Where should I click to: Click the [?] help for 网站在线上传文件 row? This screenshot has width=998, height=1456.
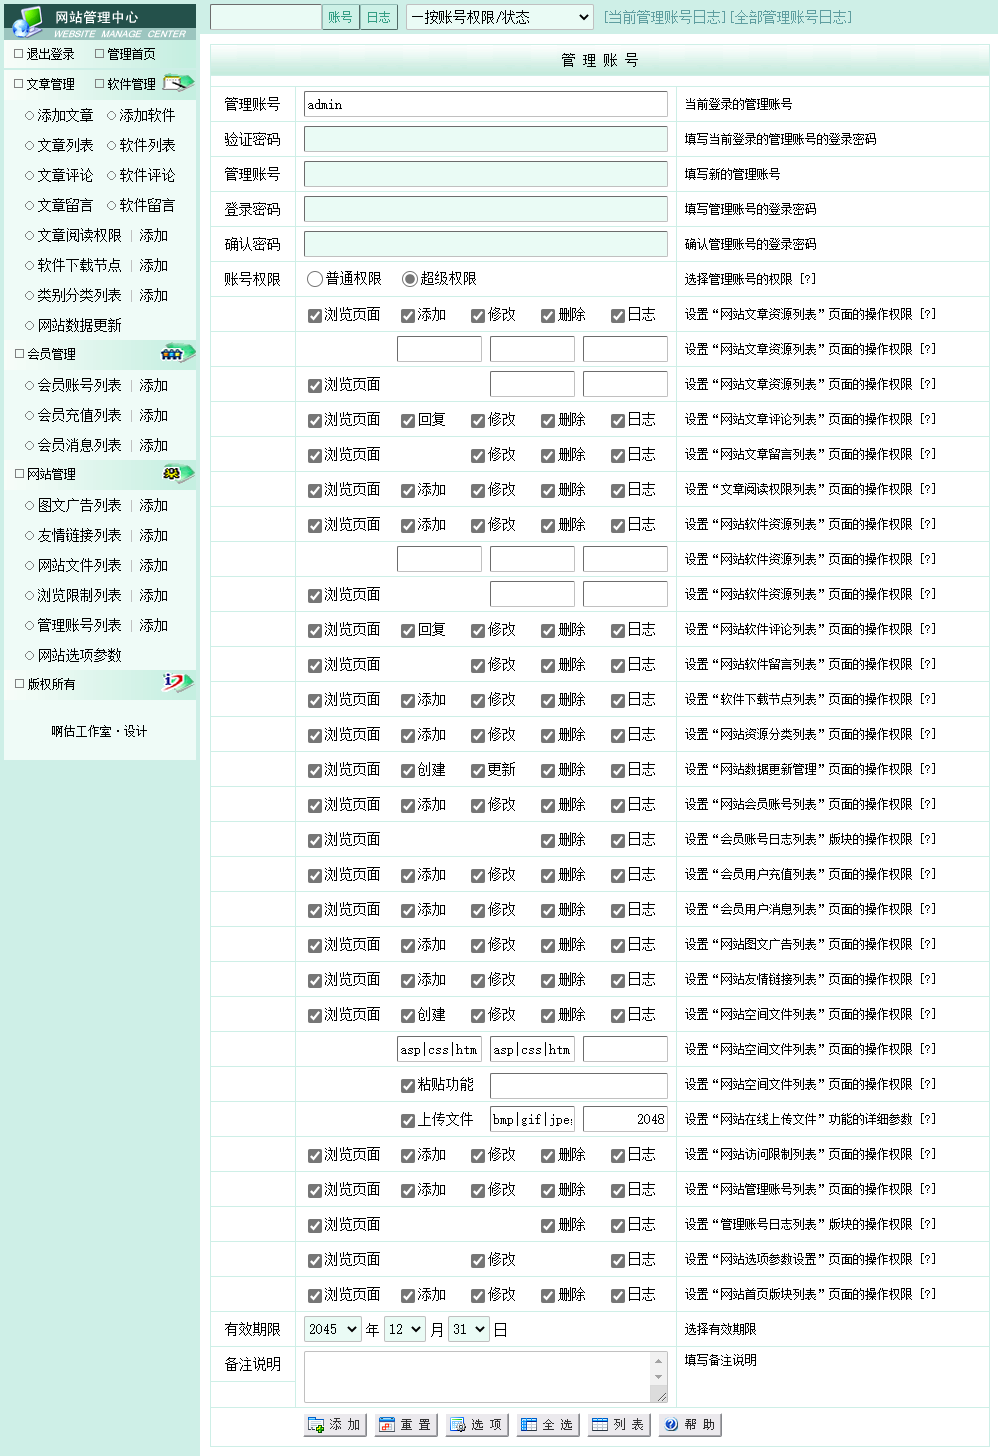pos(928,1119)
